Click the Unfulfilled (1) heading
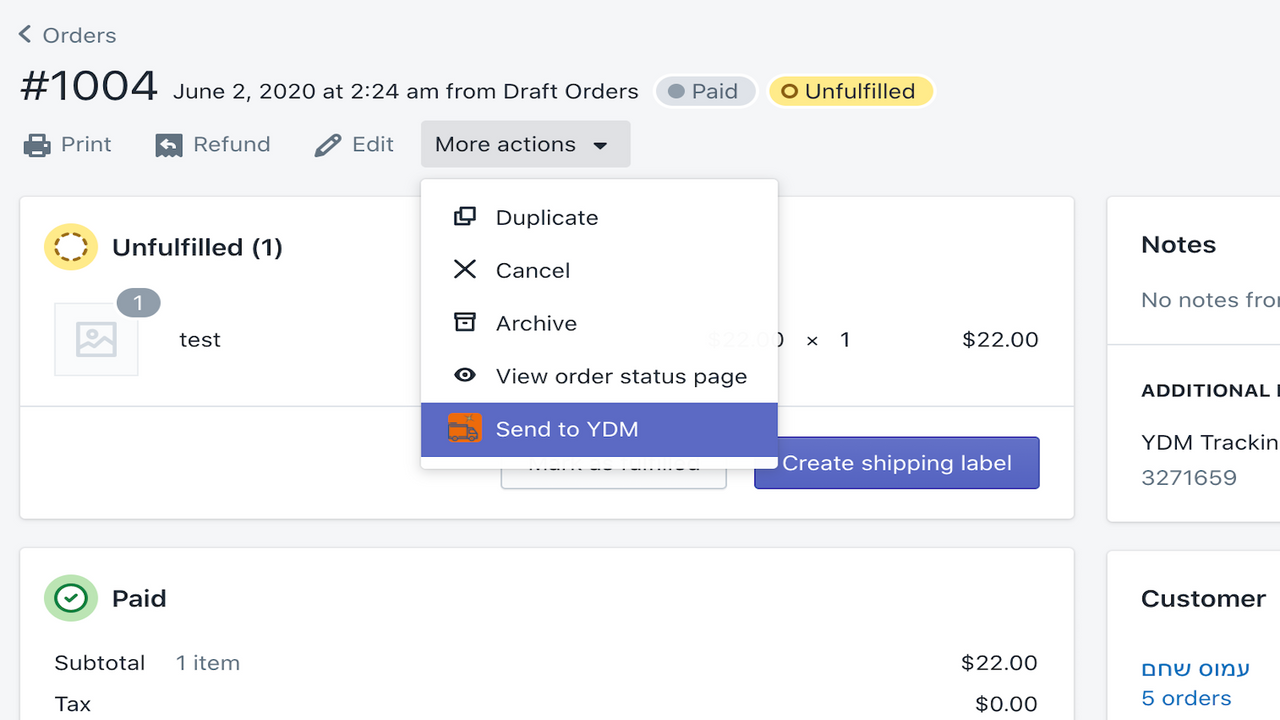Image resolution: width=1280 pixels, height=720 pixels. point(197,247)
